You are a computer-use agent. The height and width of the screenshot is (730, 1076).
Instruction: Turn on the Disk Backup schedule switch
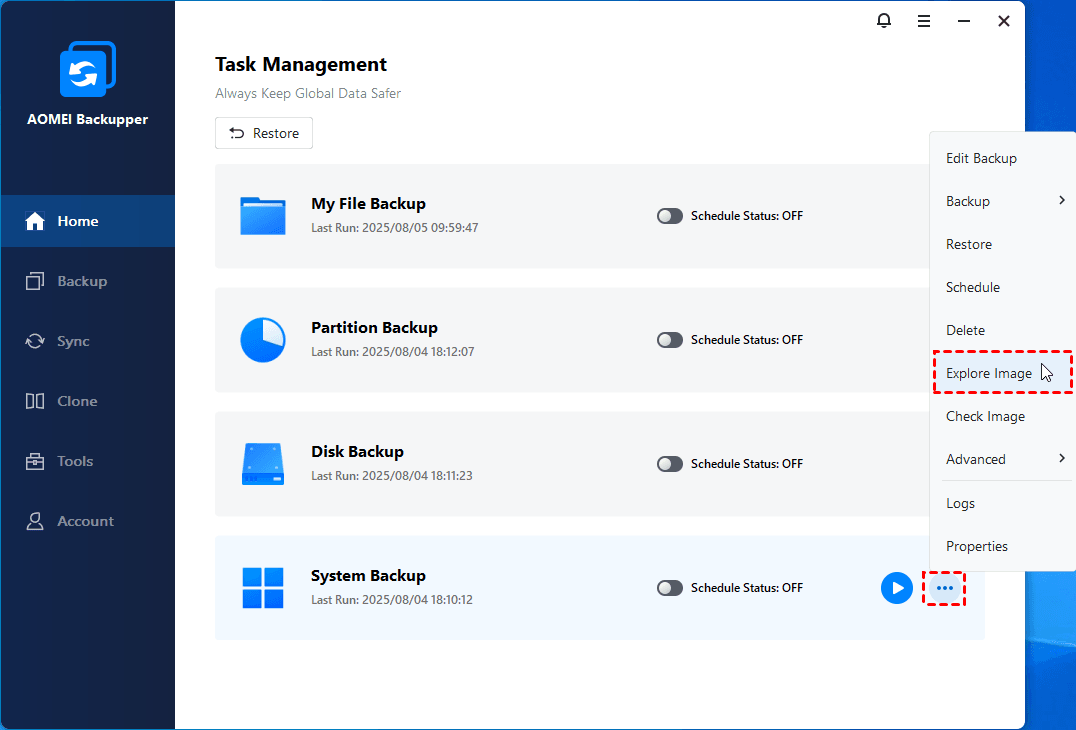670,464
